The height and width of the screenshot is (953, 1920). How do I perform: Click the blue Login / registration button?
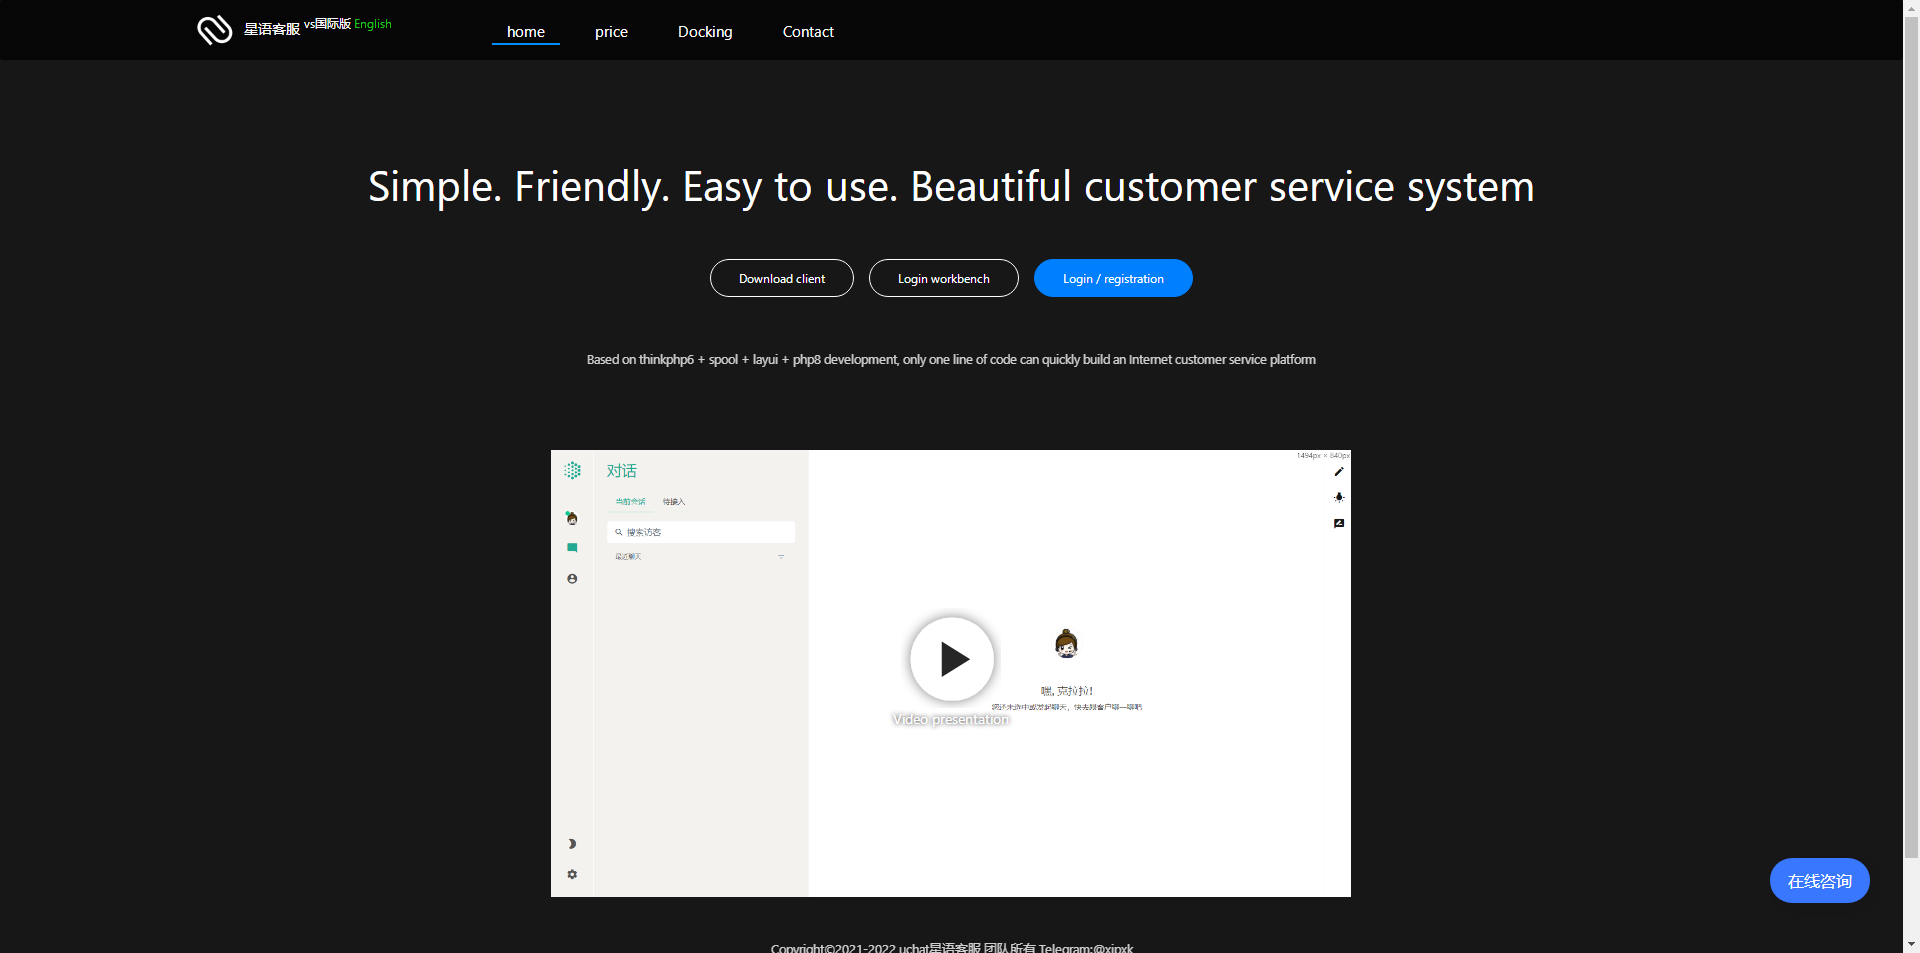click(1113, 279)
